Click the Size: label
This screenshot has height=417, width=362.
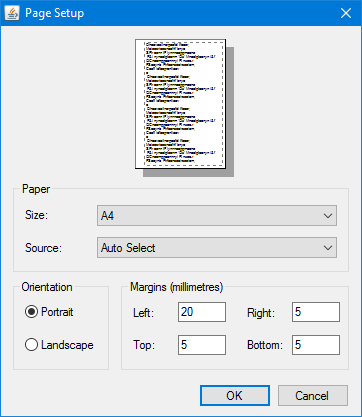point(36,215)
